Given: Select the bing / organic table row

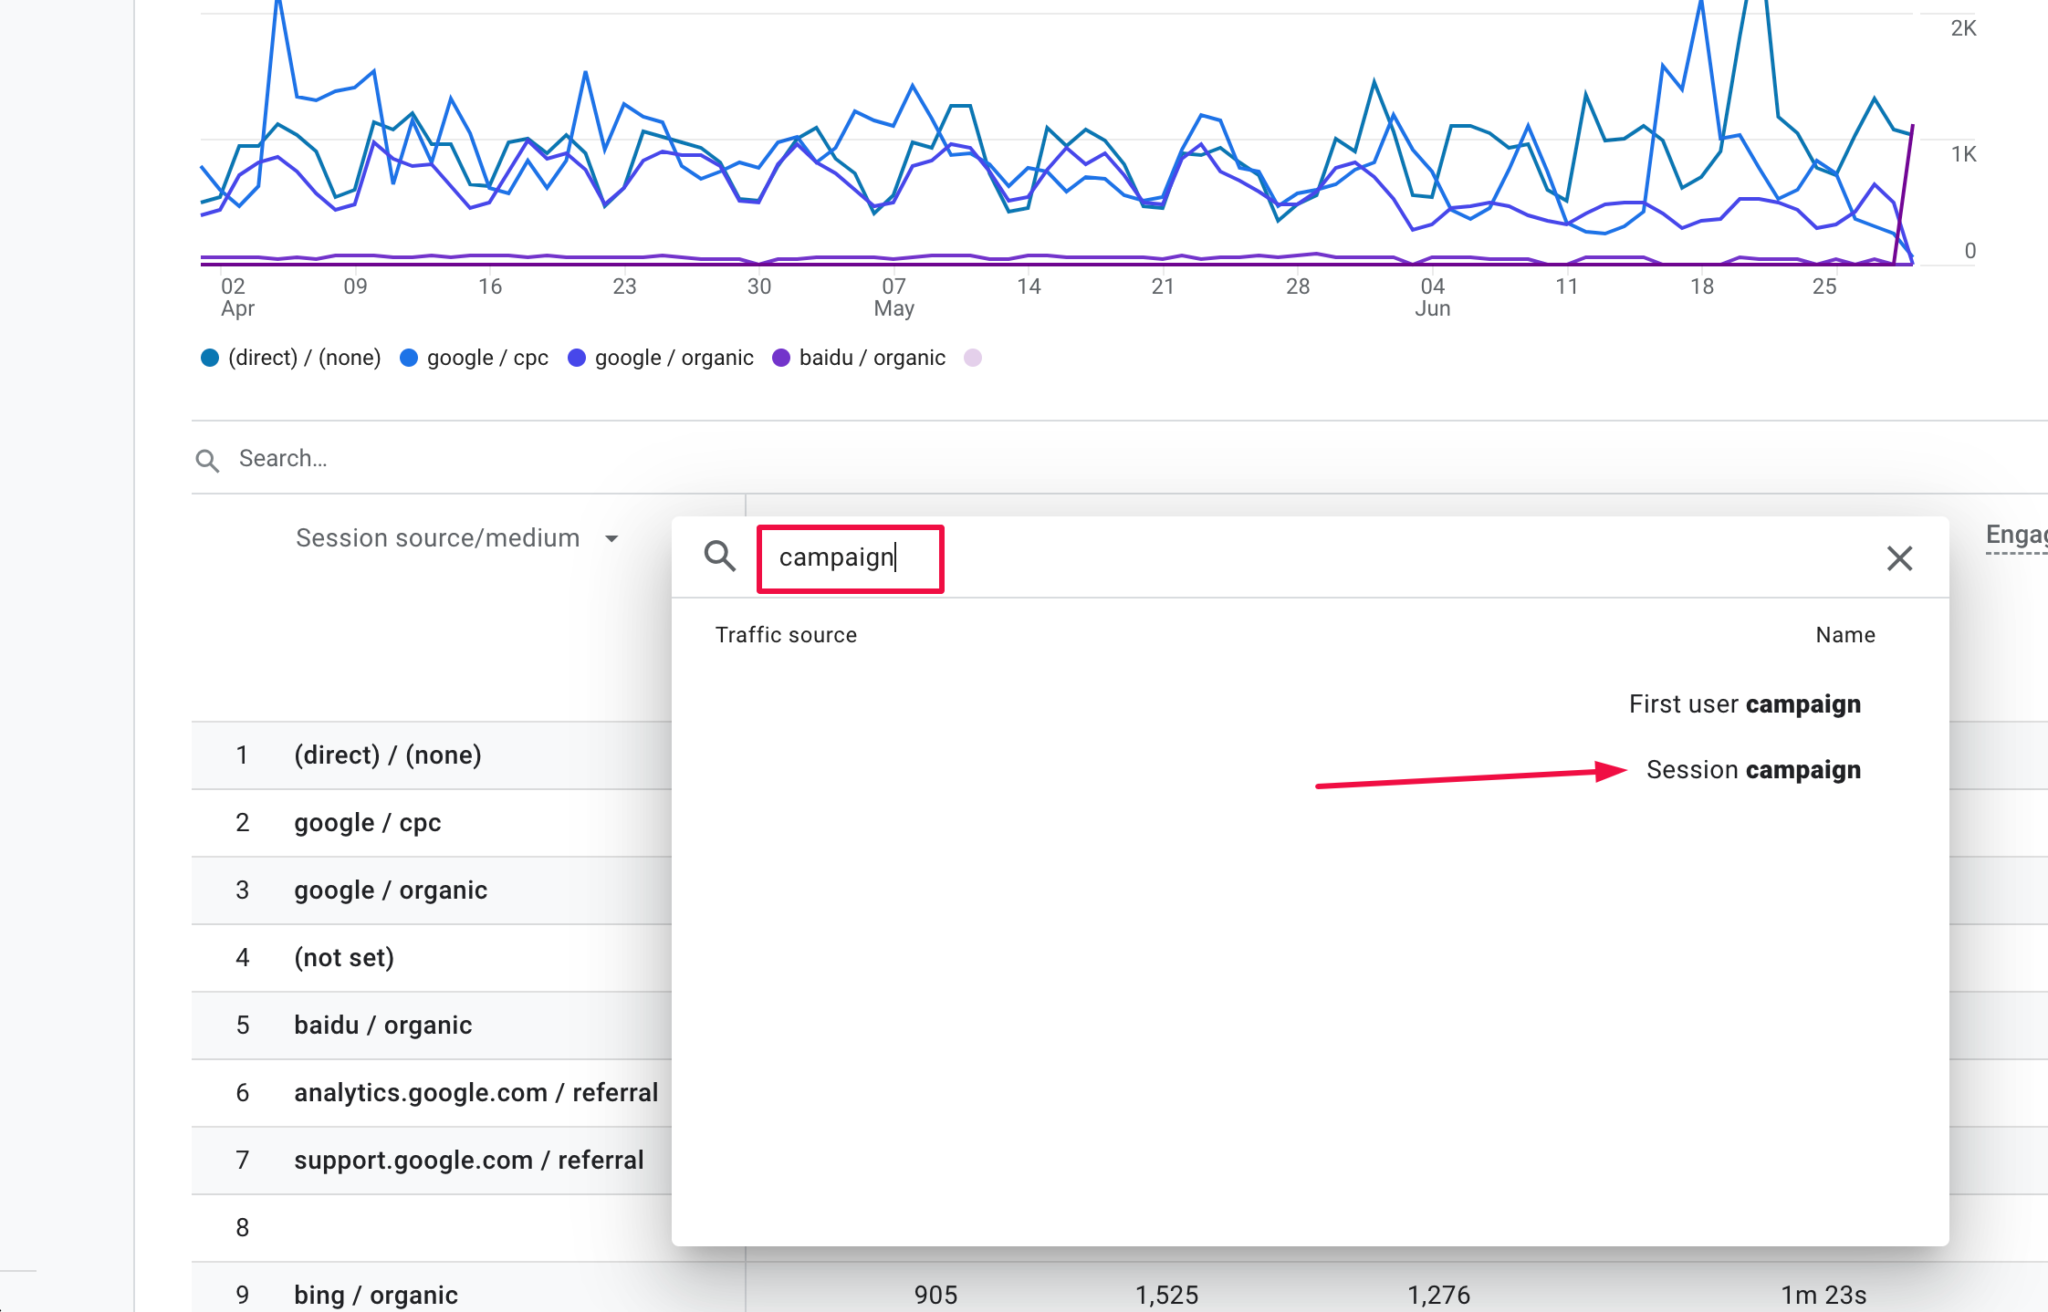Looking at the screenshot, I should (375, 1294).
